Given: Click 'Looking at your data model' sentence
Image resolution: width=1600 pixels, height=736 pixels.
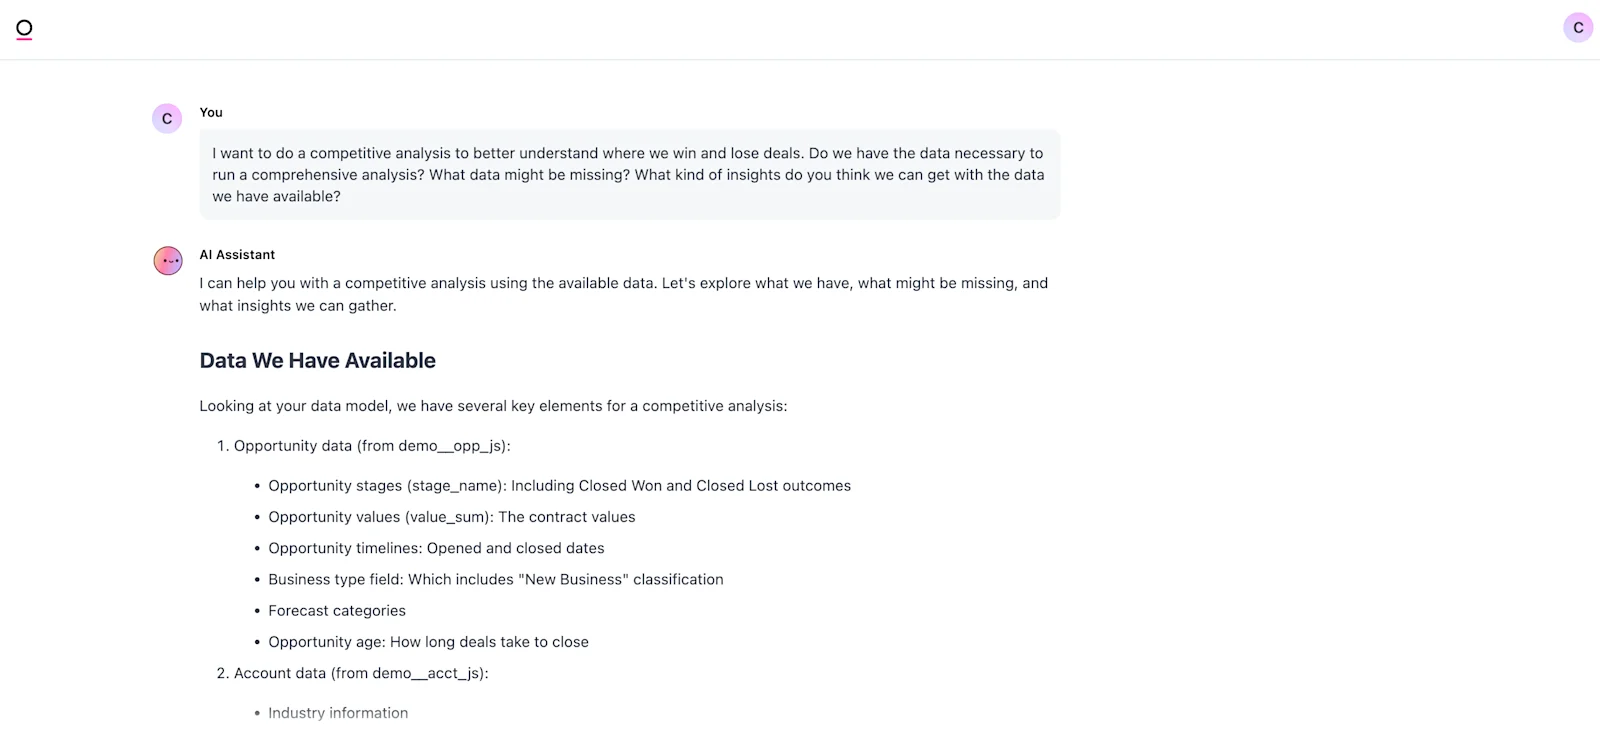Looking at the screenshot, I should tap(493, 406).
